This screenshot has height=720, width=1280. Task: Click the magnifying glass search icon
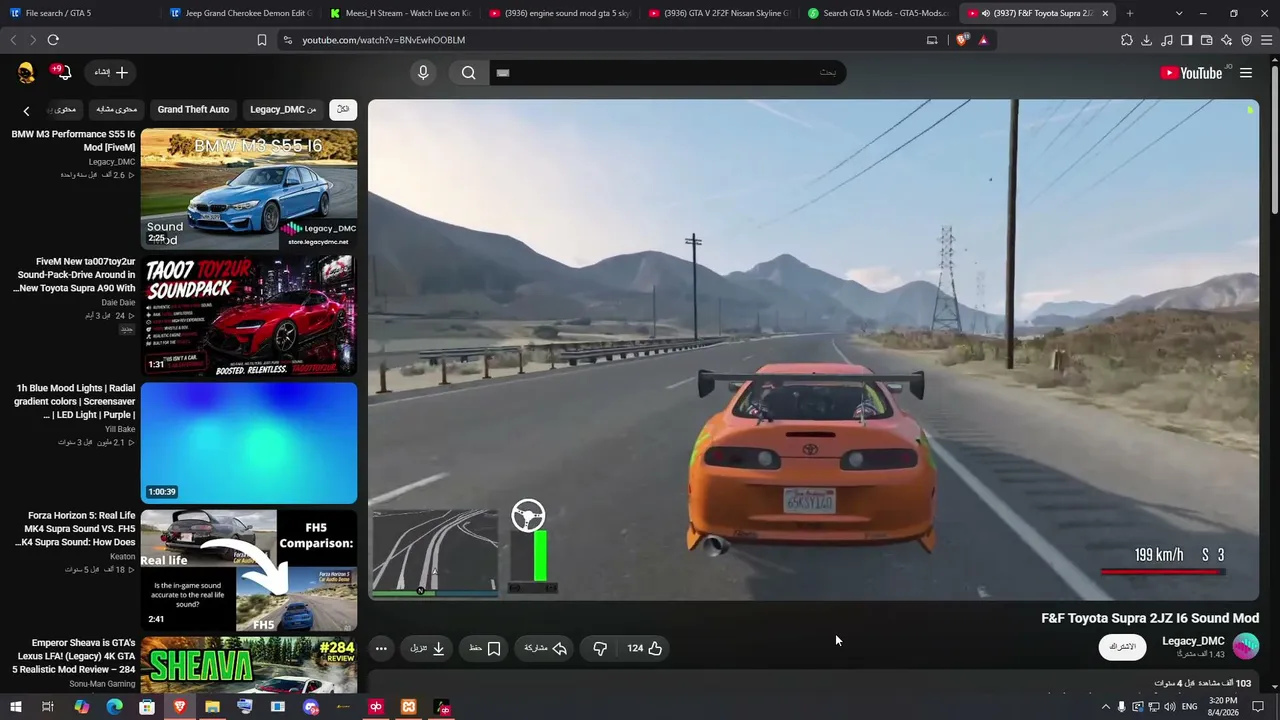[468, 72]
